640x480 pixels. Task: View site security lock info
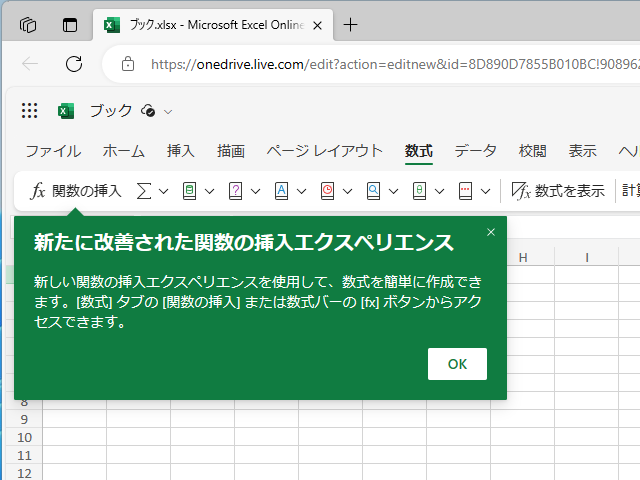128,64
